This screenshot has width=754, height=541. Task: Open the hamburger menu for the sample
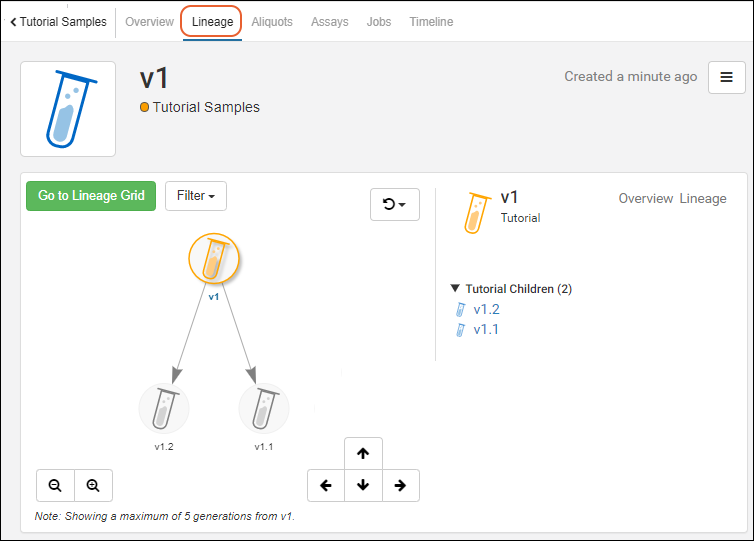(x=726, y=77)
